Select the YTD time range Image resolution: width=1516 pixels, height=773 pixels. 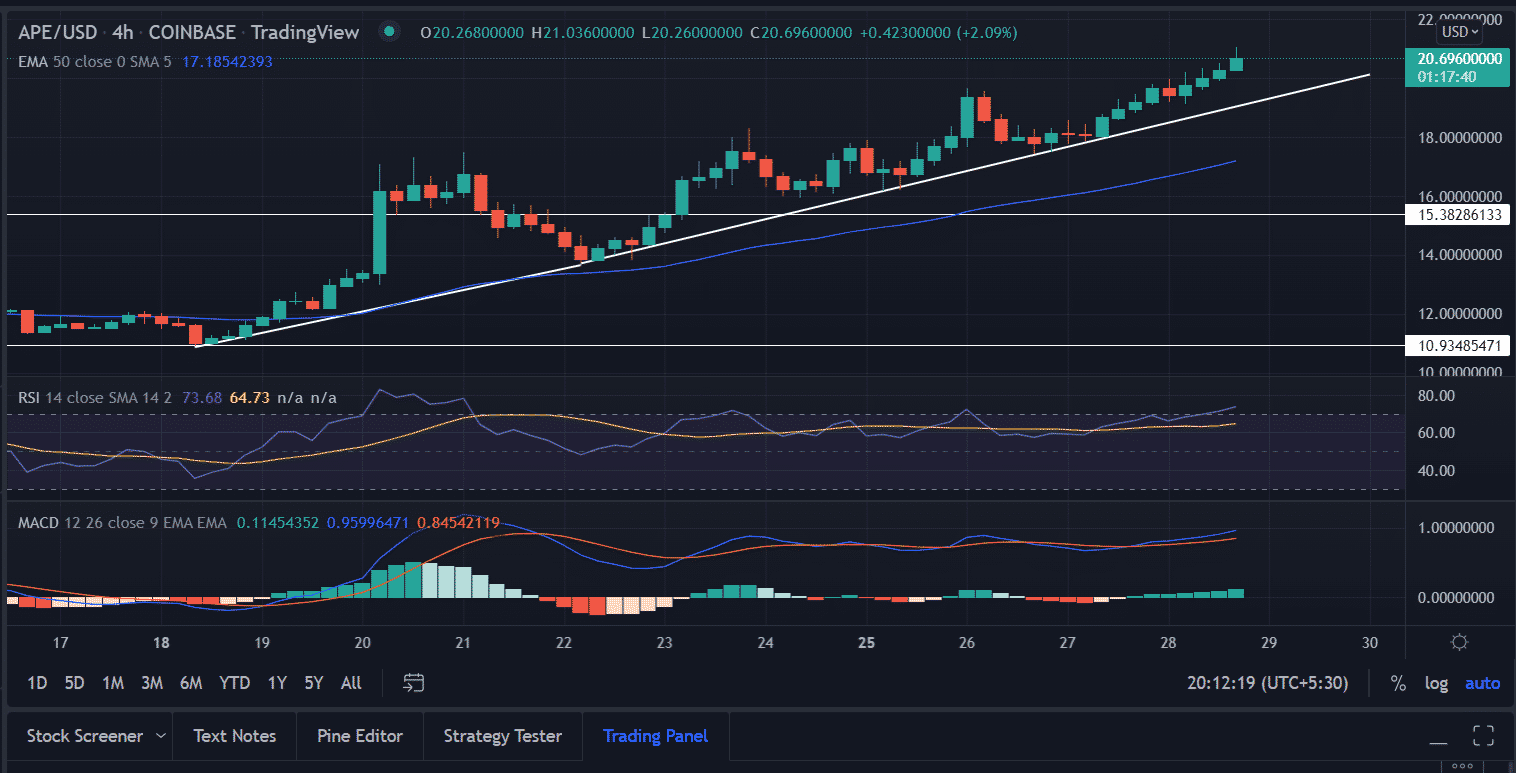coord(234,683)
